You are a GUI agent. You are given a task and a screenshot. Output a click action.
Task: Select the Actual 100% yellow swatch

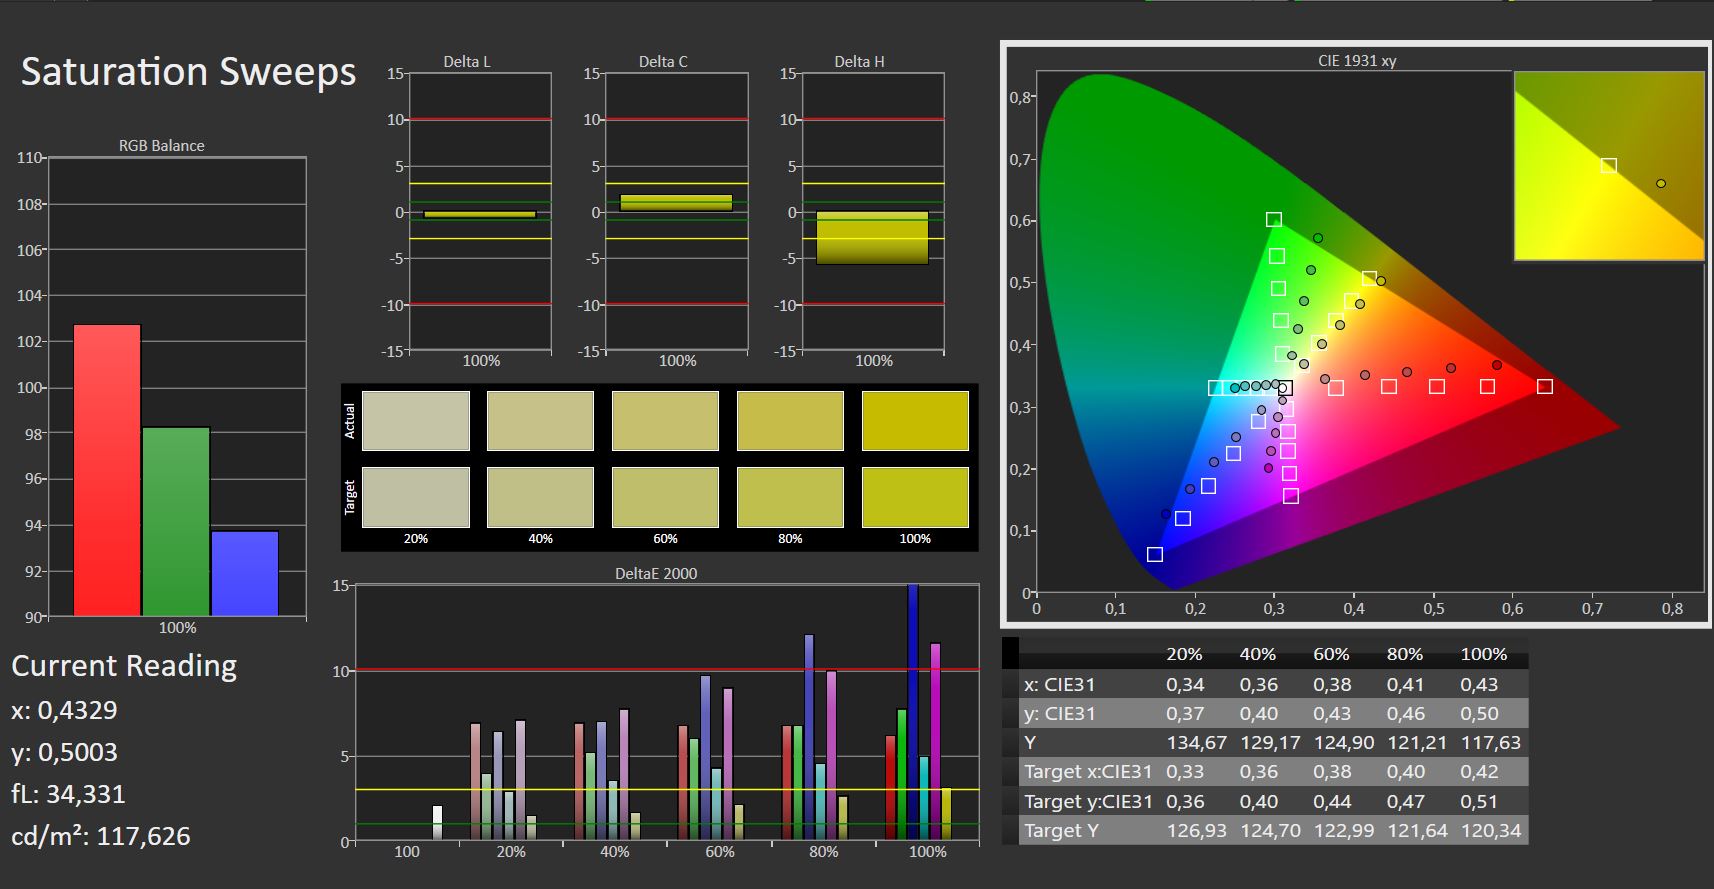914,421
